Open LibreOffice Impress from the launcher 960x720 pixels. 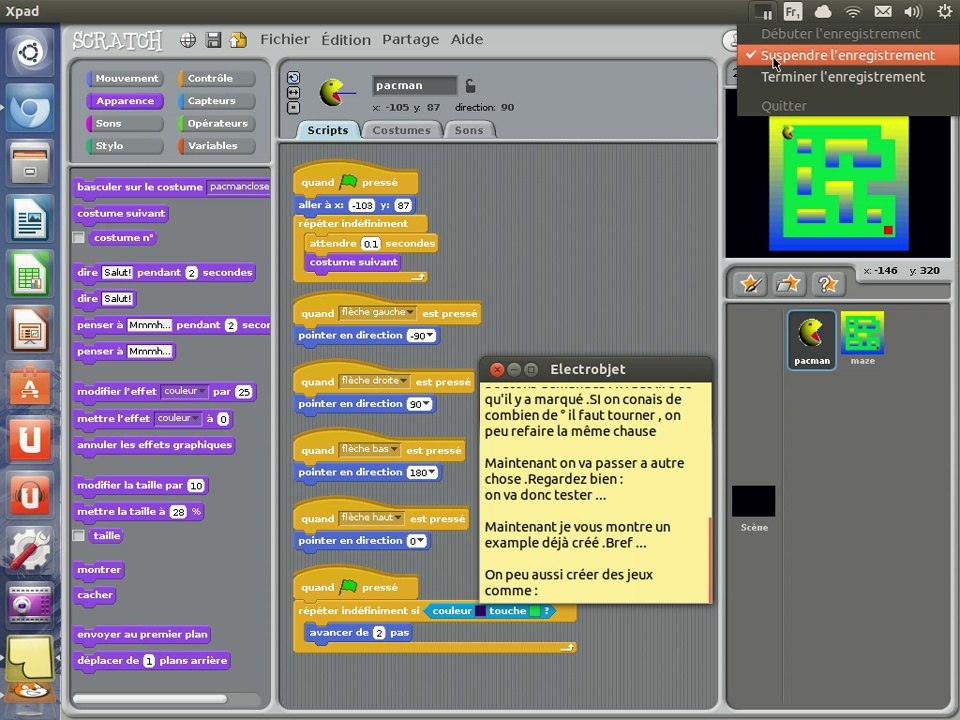pyautogui.click(x=29, y=329)
